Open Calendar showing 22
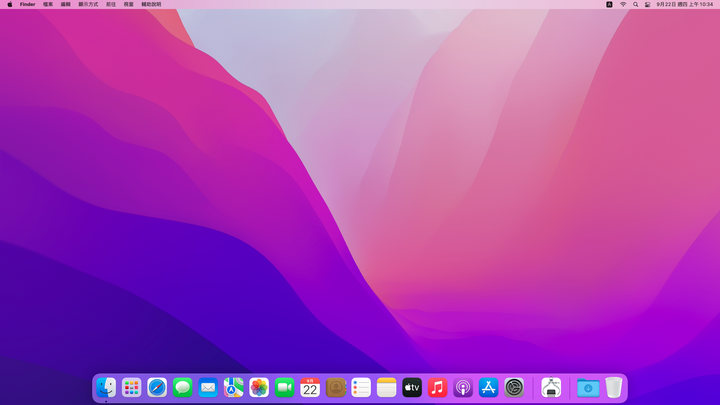Screen dimensions: 720x405 click(x=310, y=388)
